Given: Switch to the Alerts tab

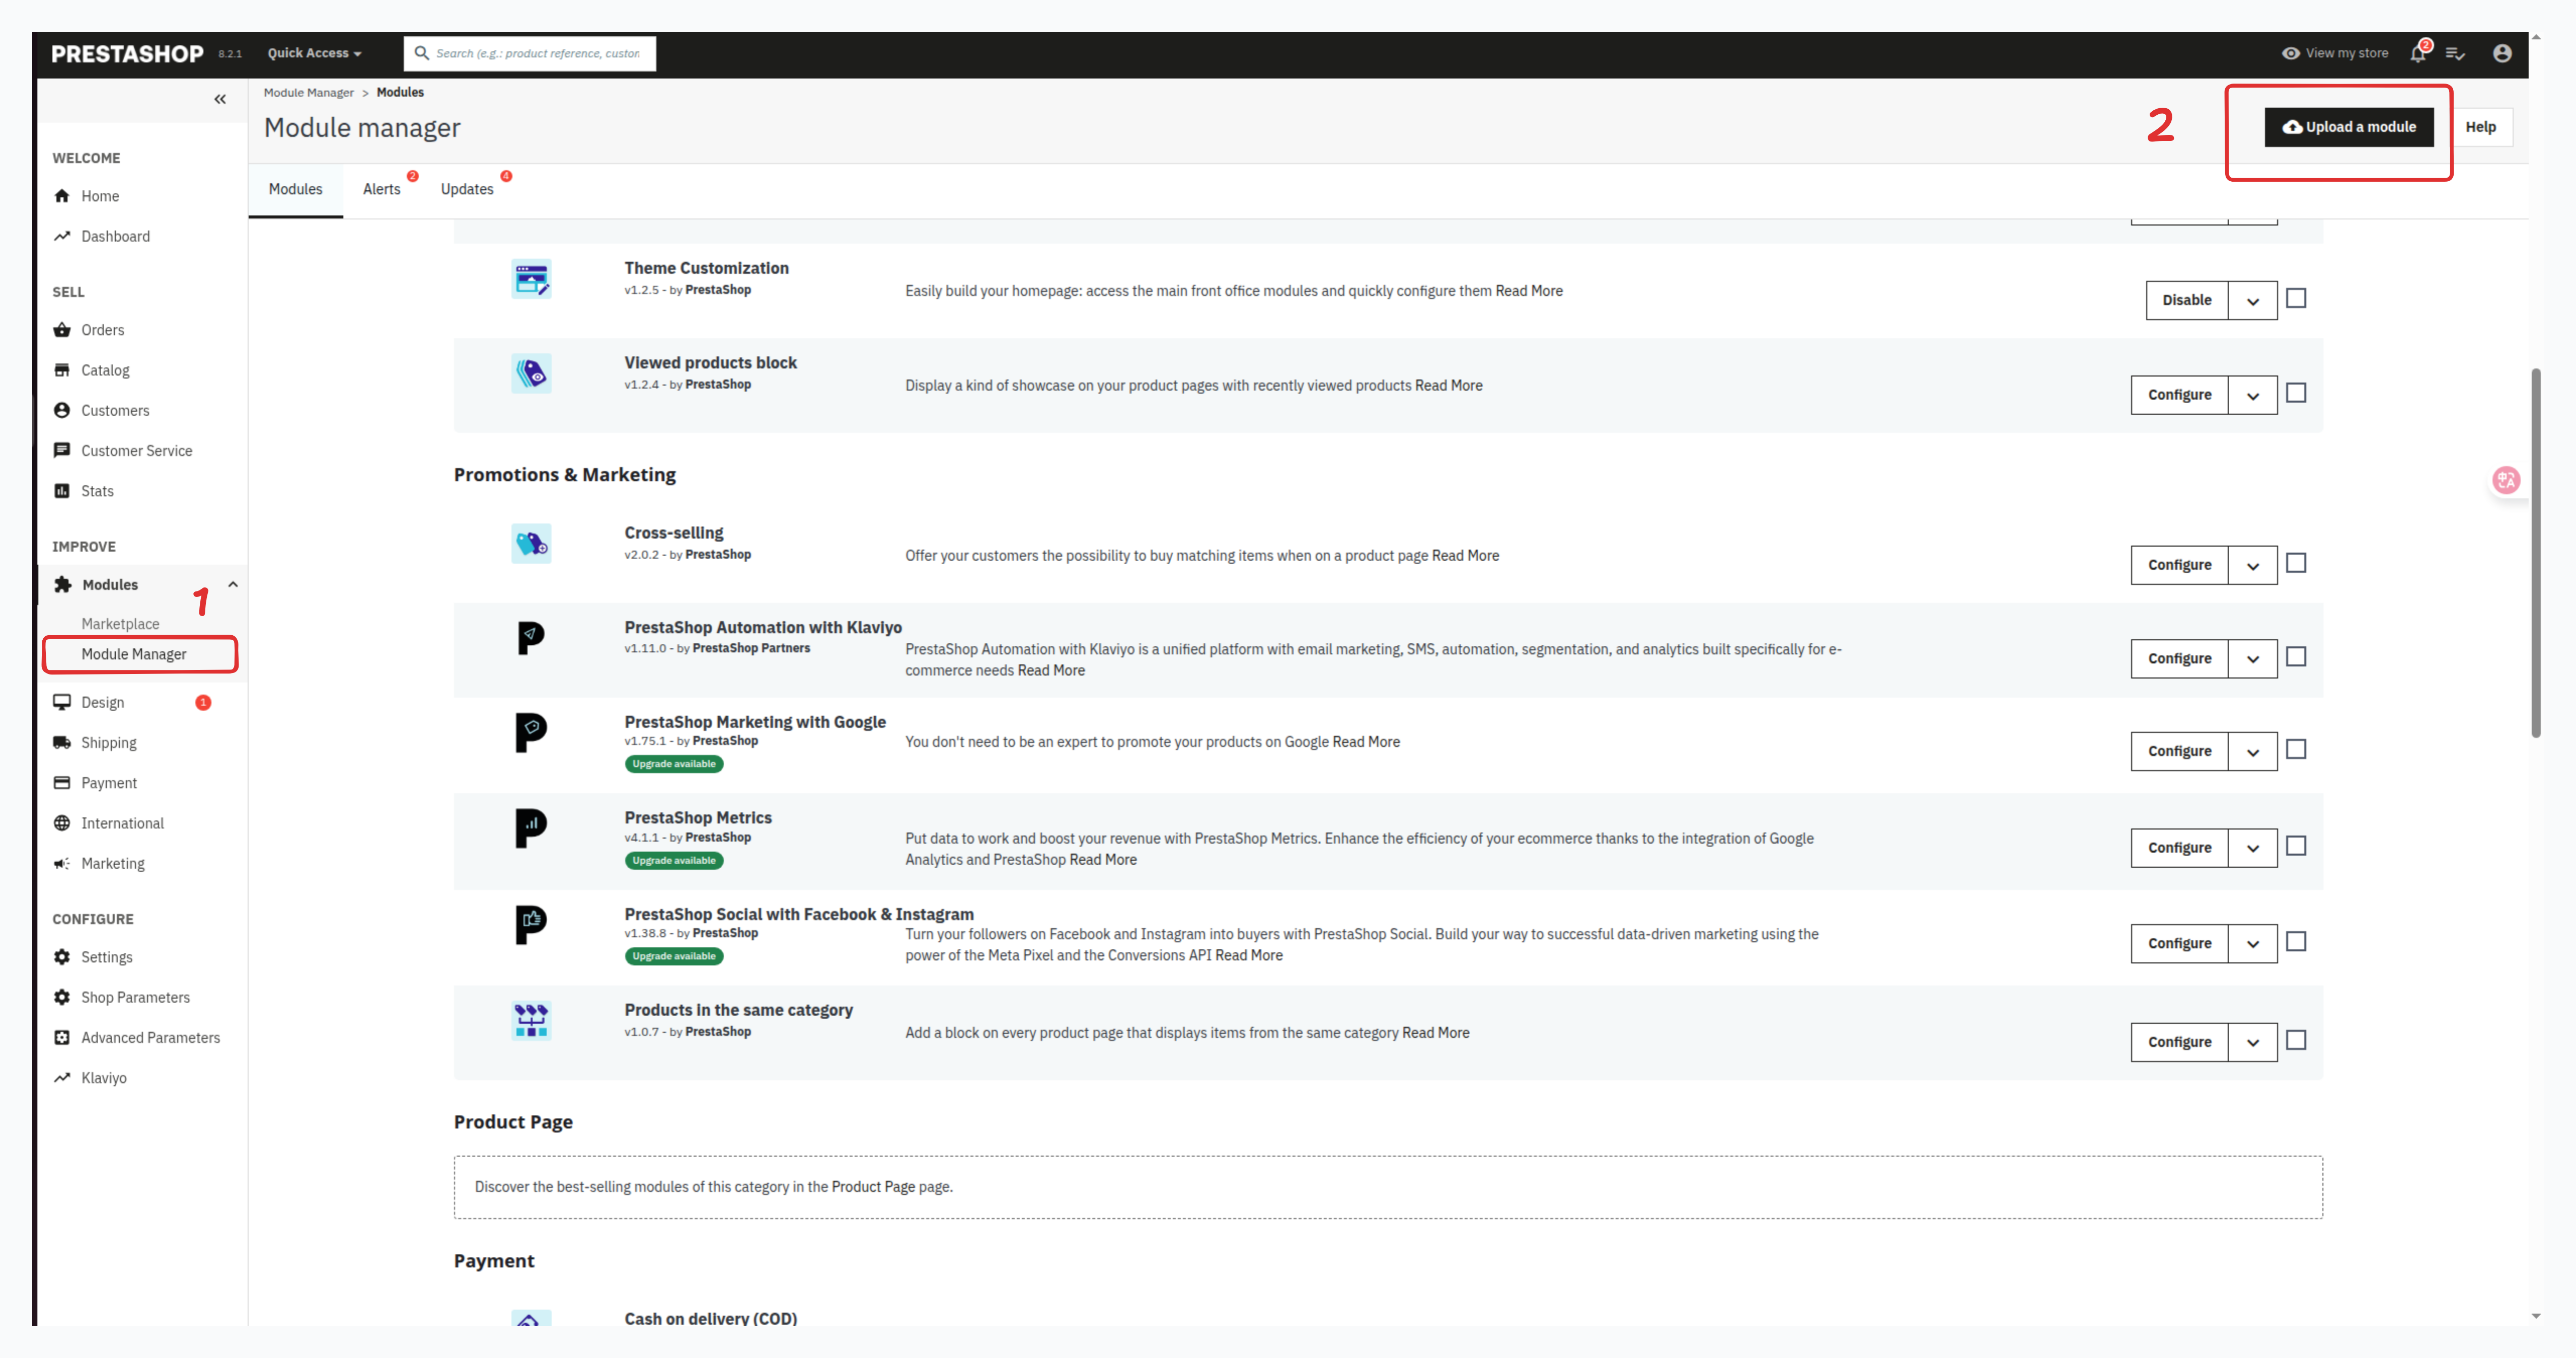Looking at the screenshot, I should (x=382, y=189).
